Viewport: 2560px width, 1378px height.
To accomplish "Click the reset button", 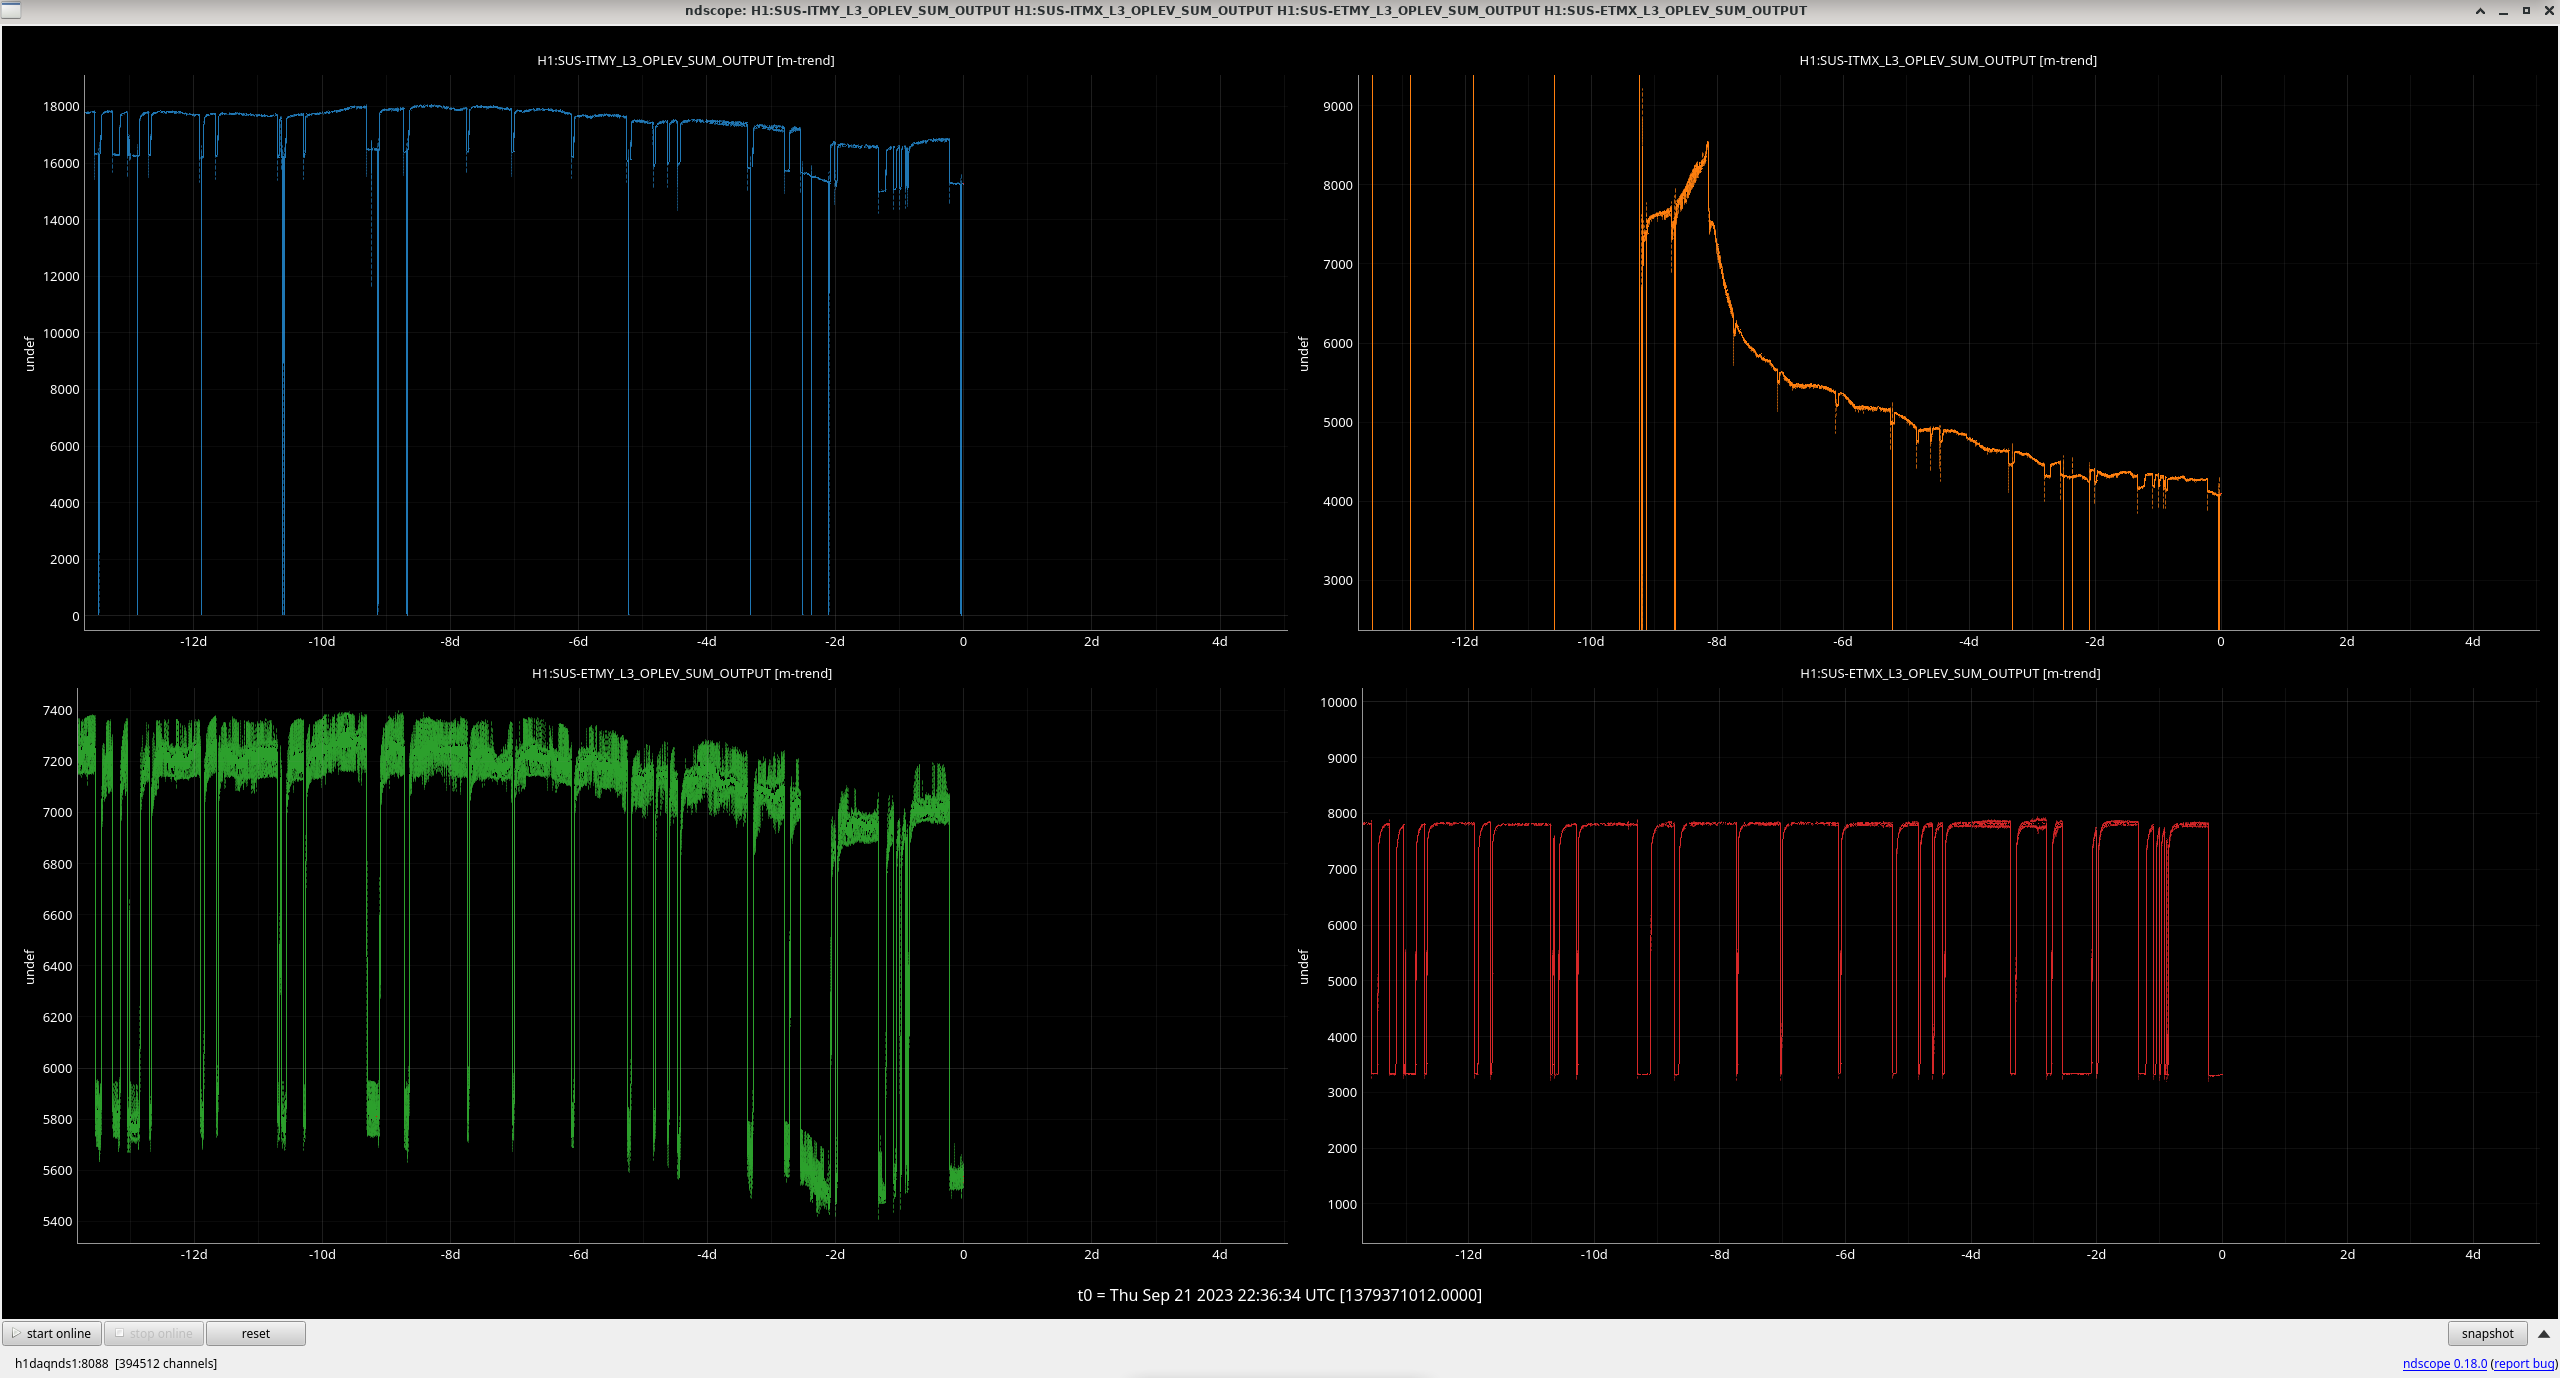I will point(256,1333).
